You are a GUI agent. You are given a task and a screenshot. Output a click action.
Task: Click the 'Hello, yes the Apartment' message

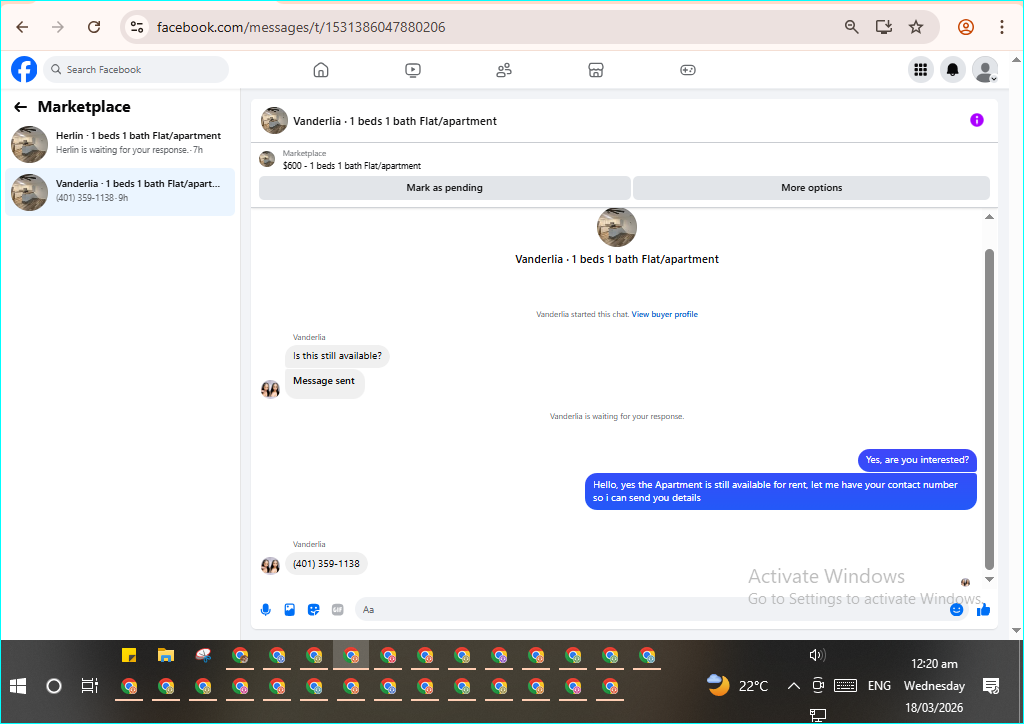[780, 492]
